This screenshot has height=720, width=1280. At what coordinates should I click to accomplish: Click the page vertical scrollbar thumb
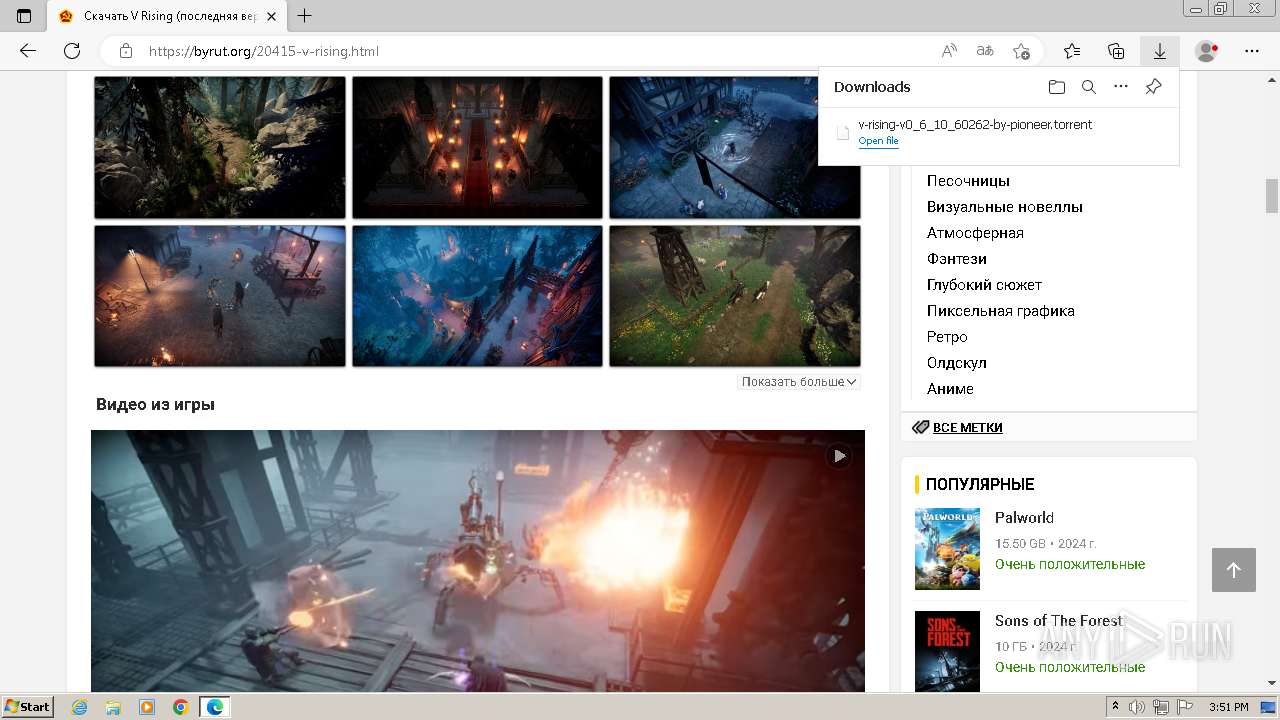coord(1272,196)
